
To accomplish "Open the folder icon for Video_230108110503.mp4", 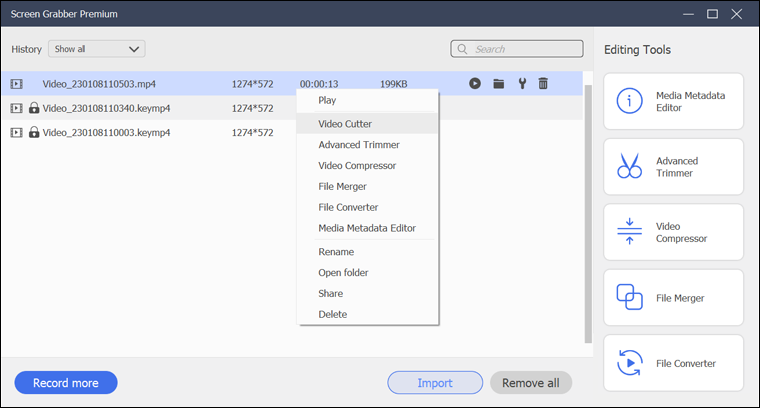I will (498, 84).
